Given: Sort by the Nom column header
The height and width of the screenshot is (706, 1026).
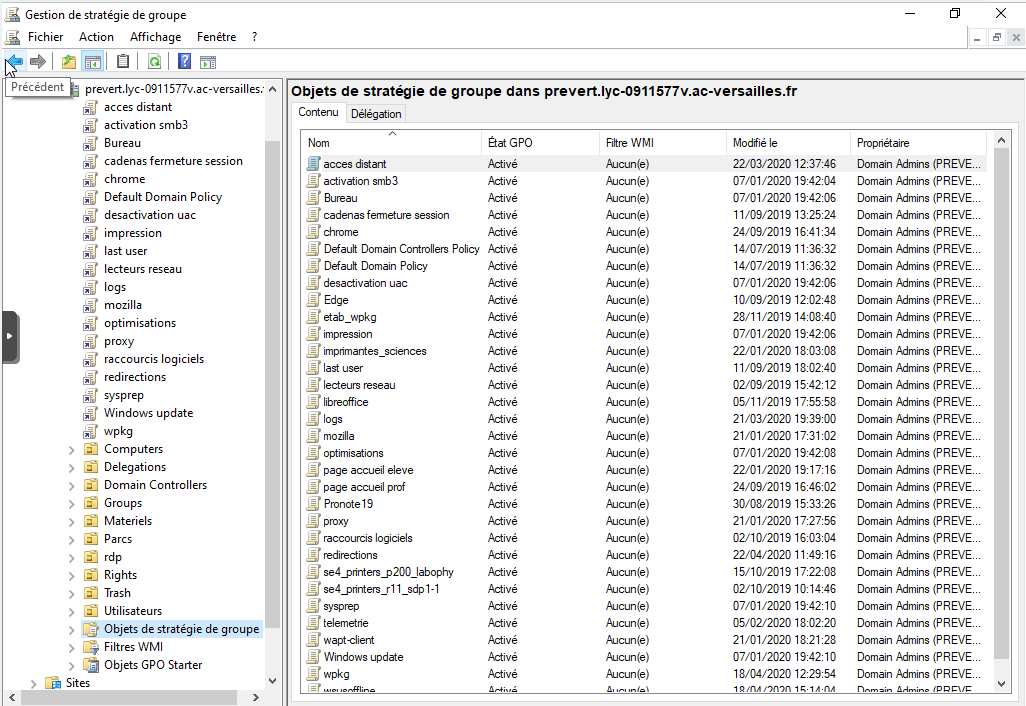Looking at the screenshot, I should 392,143.
